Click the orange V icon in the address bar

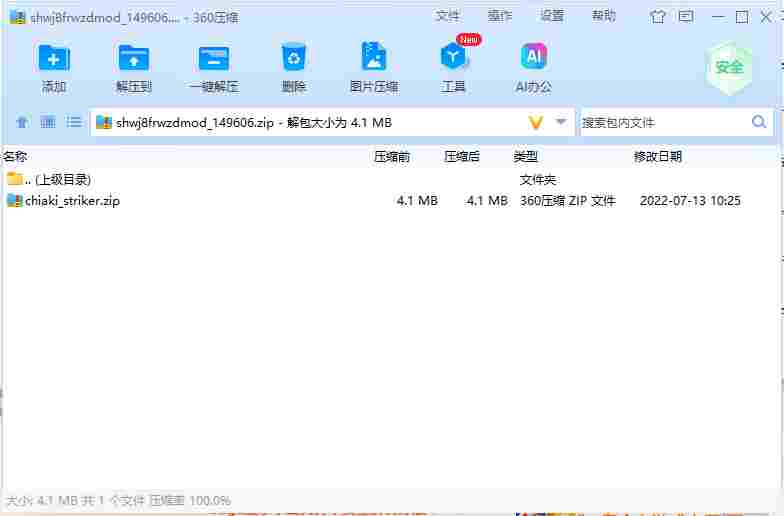tap(536, 122)
